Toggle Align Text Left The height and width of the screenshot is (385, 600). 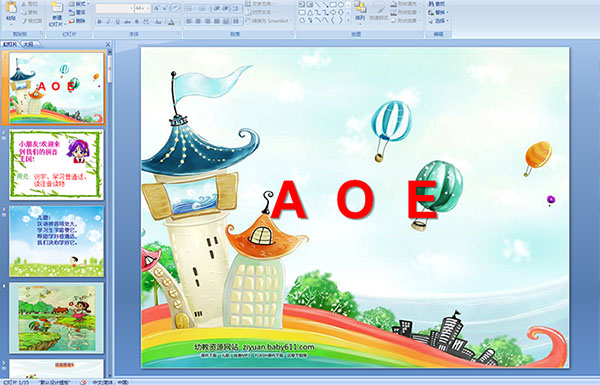click(189, 21)
